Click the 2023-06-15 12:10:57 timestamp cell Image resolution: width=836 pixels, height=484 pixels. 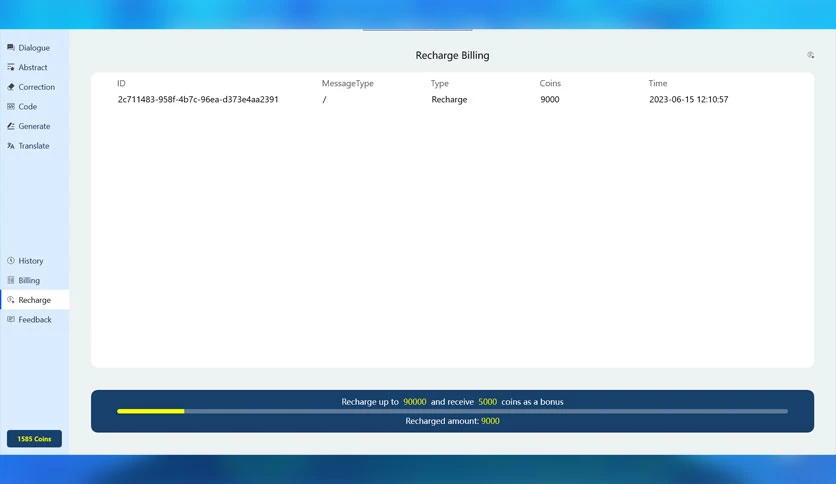(x=688, y=99)
